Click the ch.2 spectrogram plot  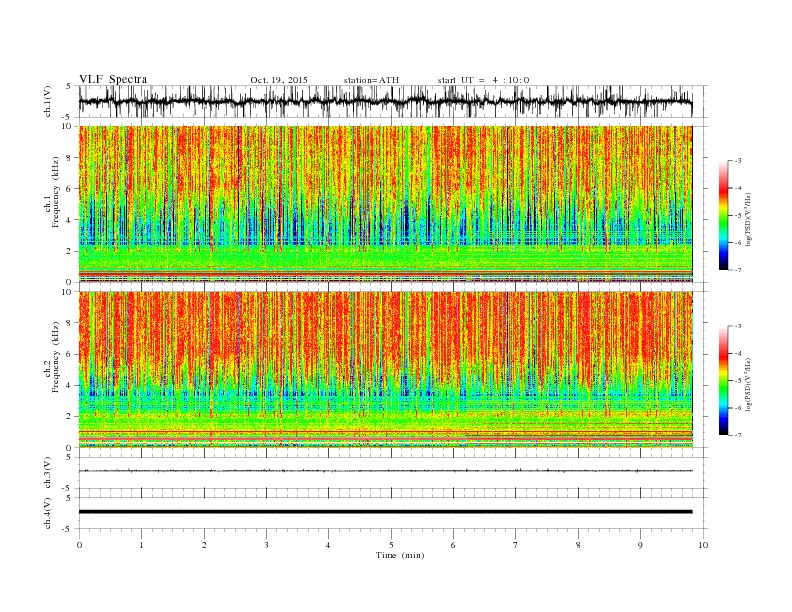point(386,369)
